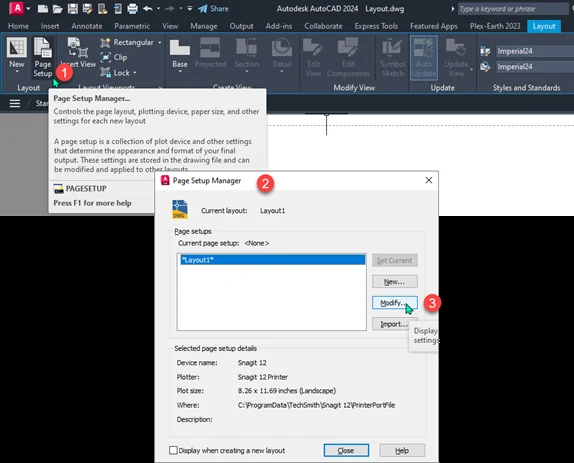Click the Lock viewport tool
Screen dimensions: 574x463
tap(115, 72)
